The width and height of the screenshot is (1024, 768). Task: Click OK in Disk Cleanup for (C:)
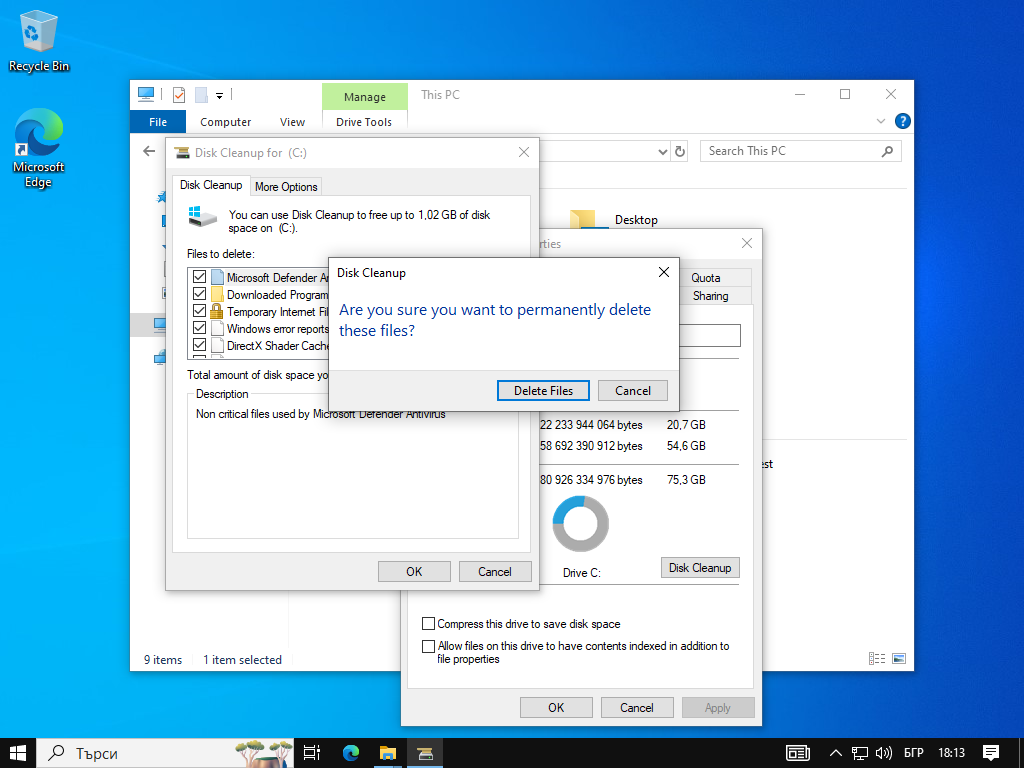pyautogui.click(x=414, y=571)
